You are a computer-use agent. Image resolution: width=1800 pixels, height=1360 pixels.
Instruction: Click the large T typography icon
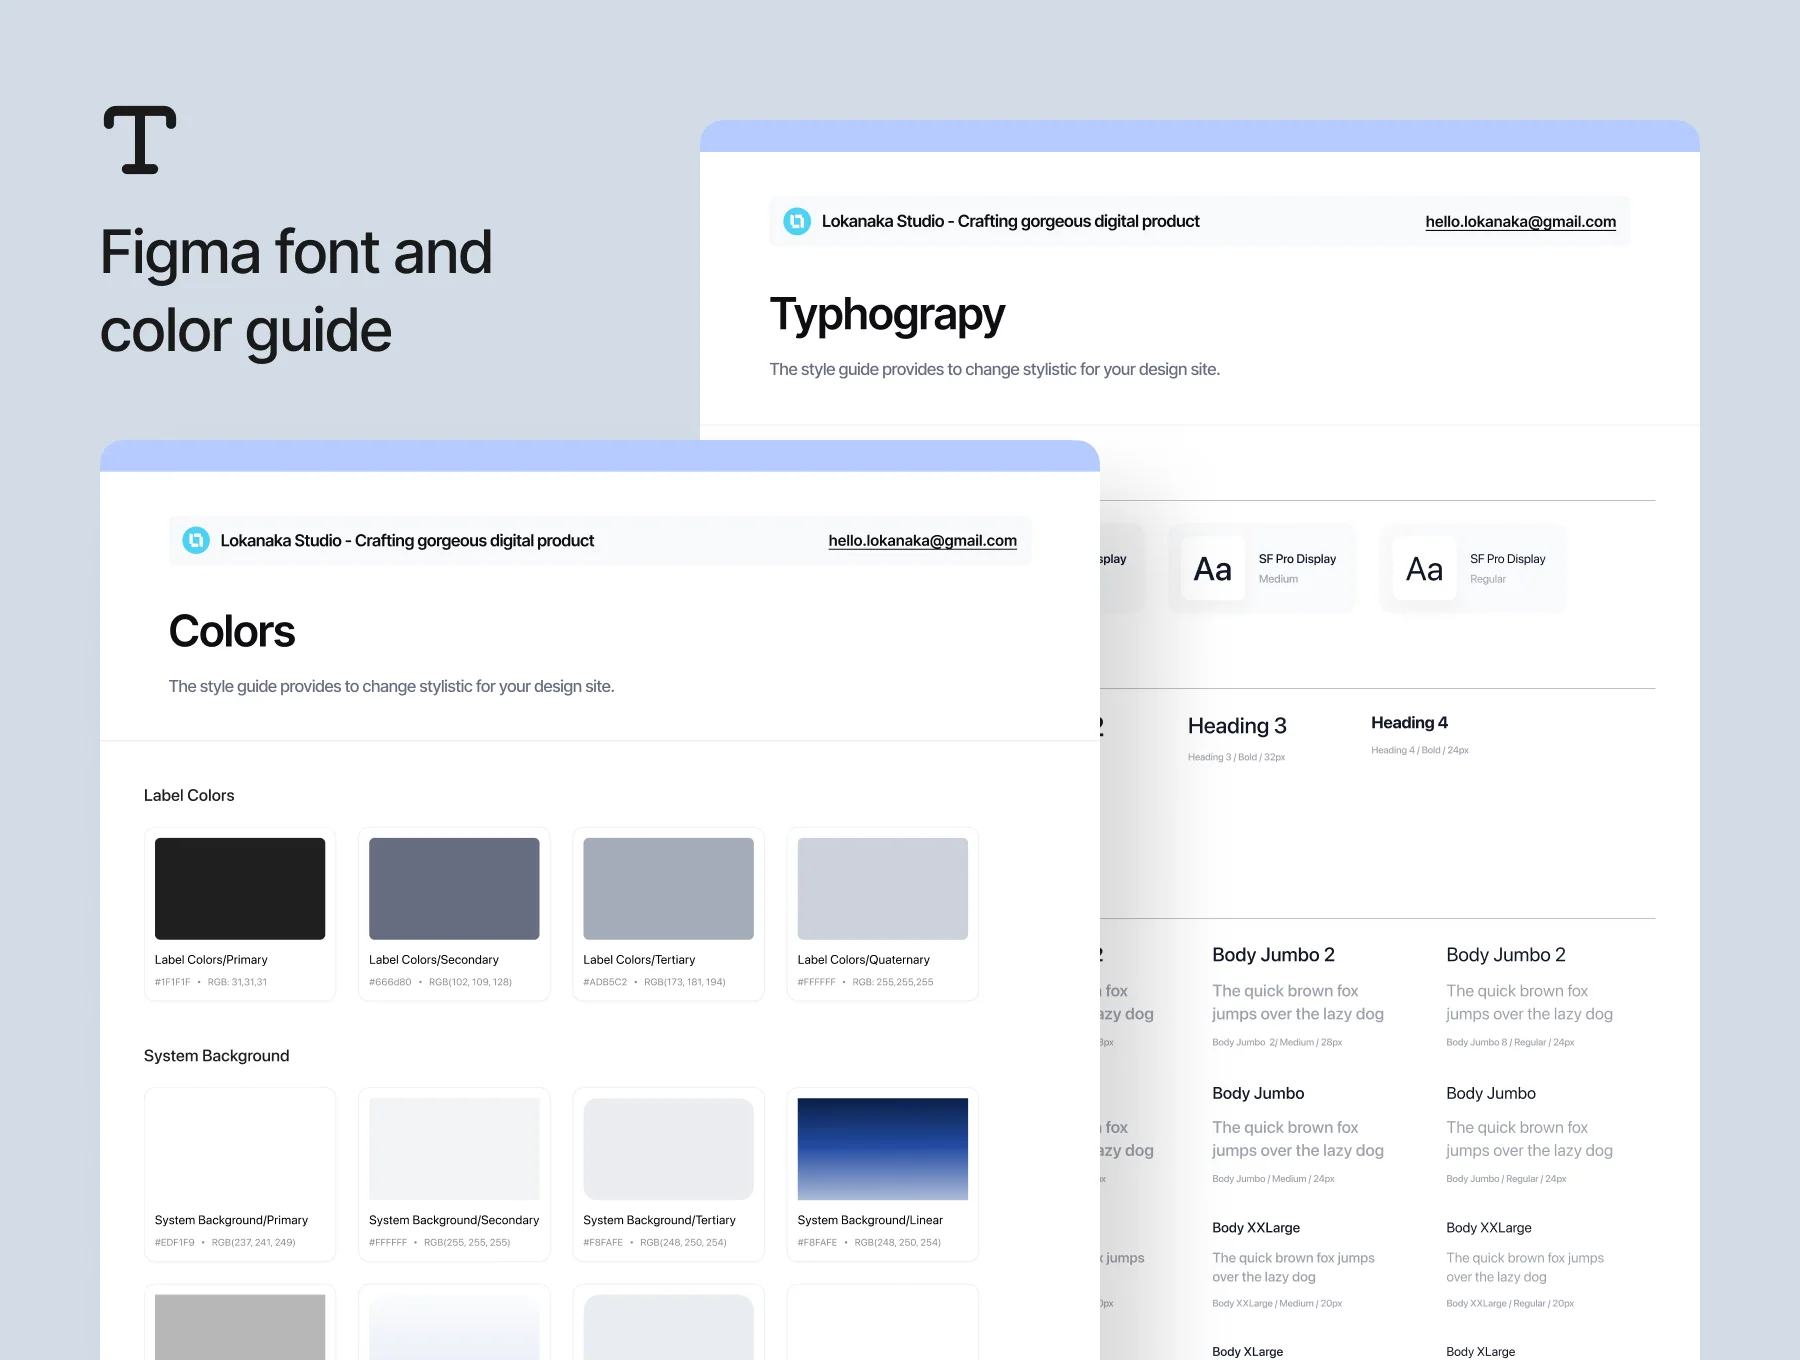click(140, 140)
